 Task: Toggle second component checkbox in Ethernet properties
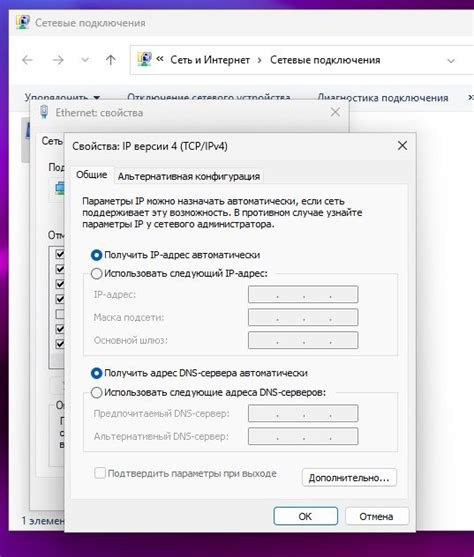coord(60,269)
